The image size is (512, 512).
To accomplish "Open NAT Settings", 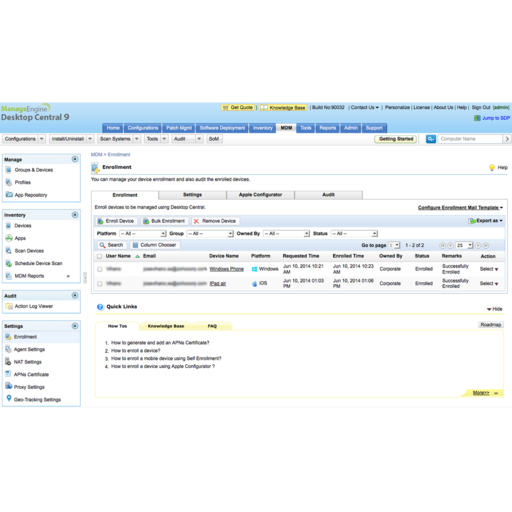I will click(x=28, y=362).
